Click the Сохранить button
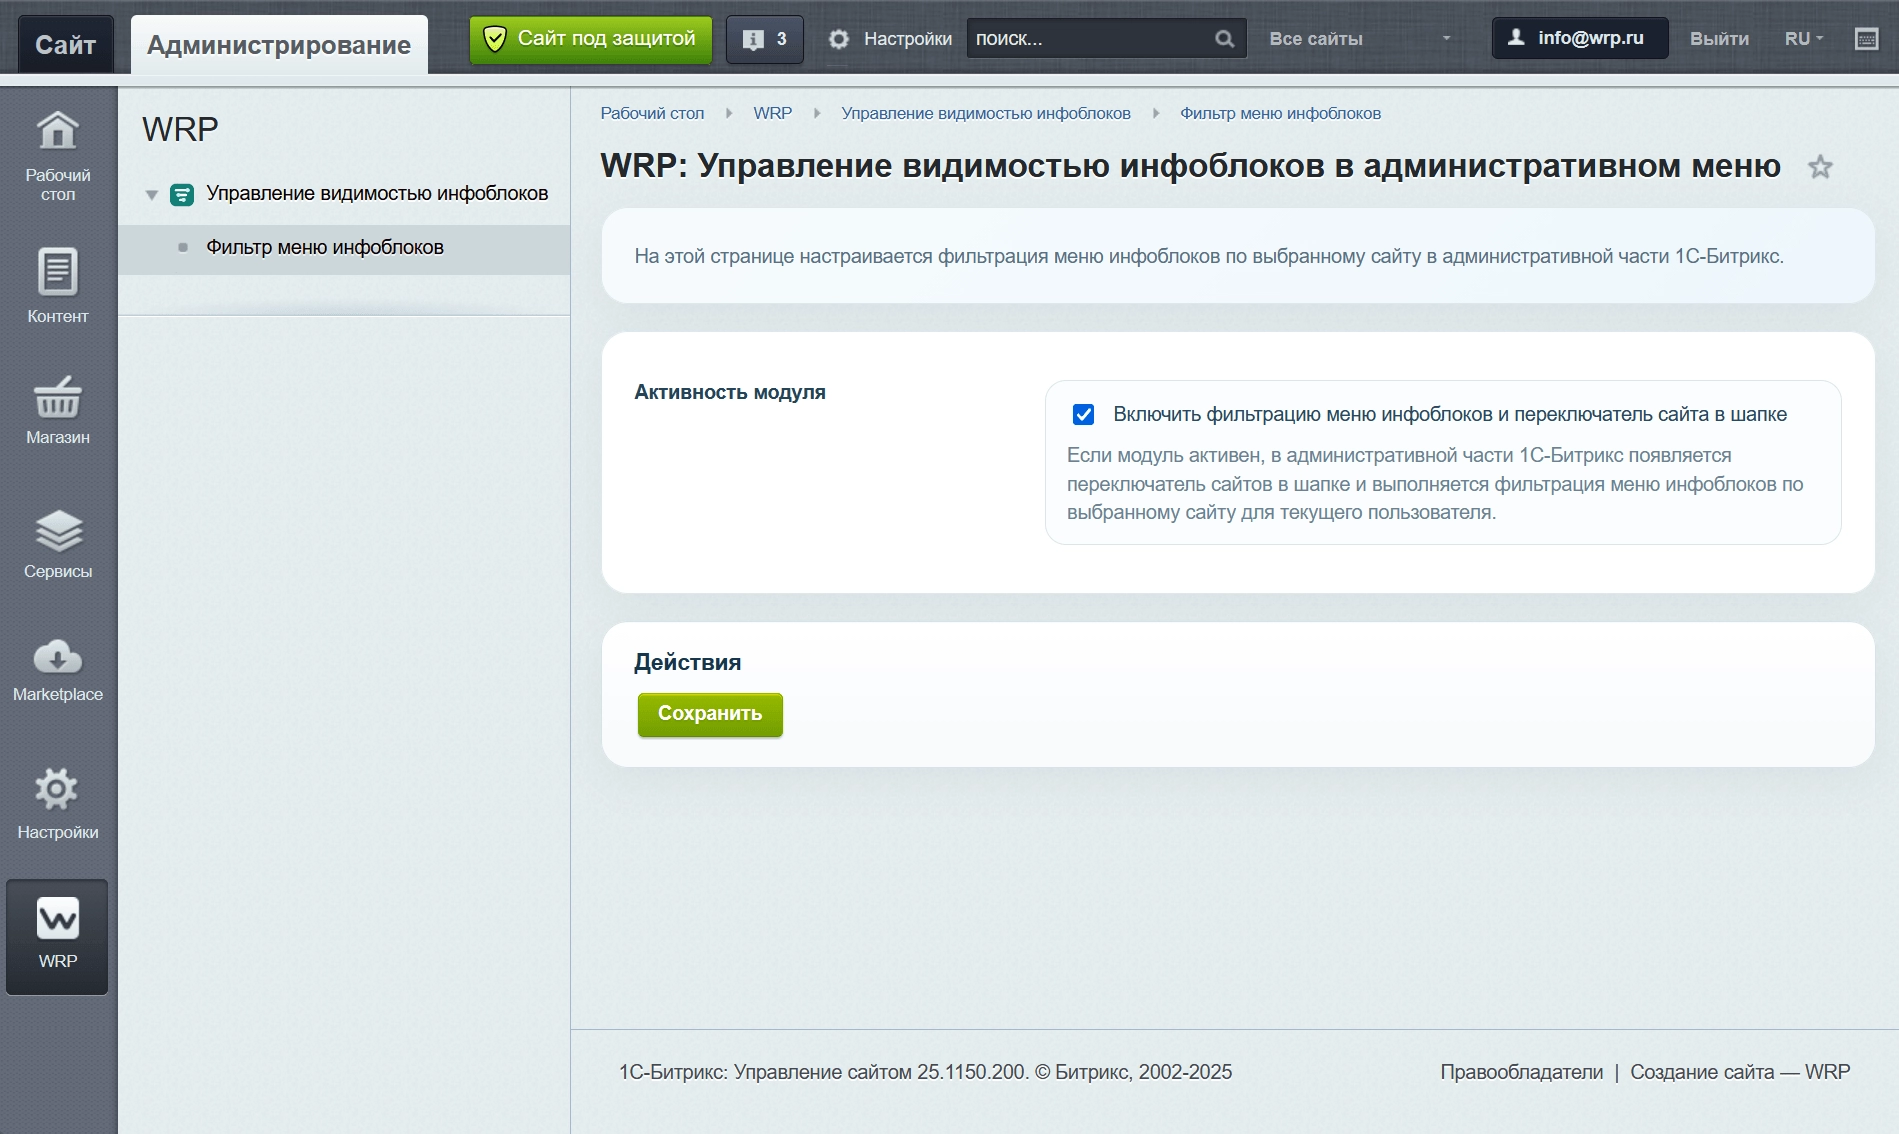 (x=710, y=714)
